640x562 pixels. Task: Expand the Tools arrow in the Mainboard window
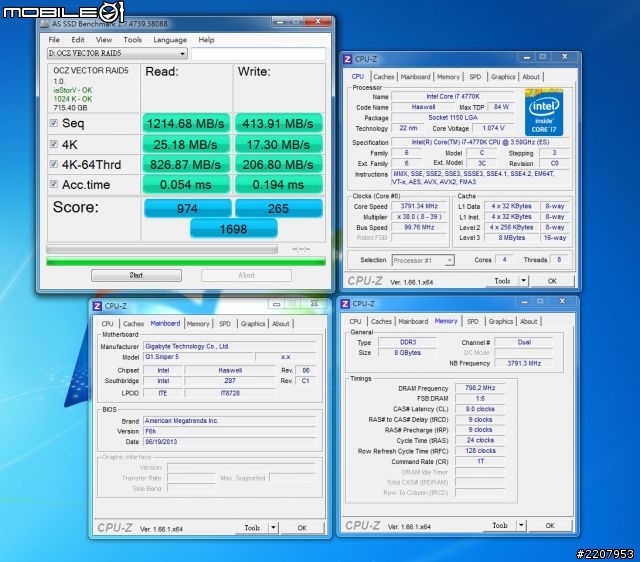click(273, 528)
